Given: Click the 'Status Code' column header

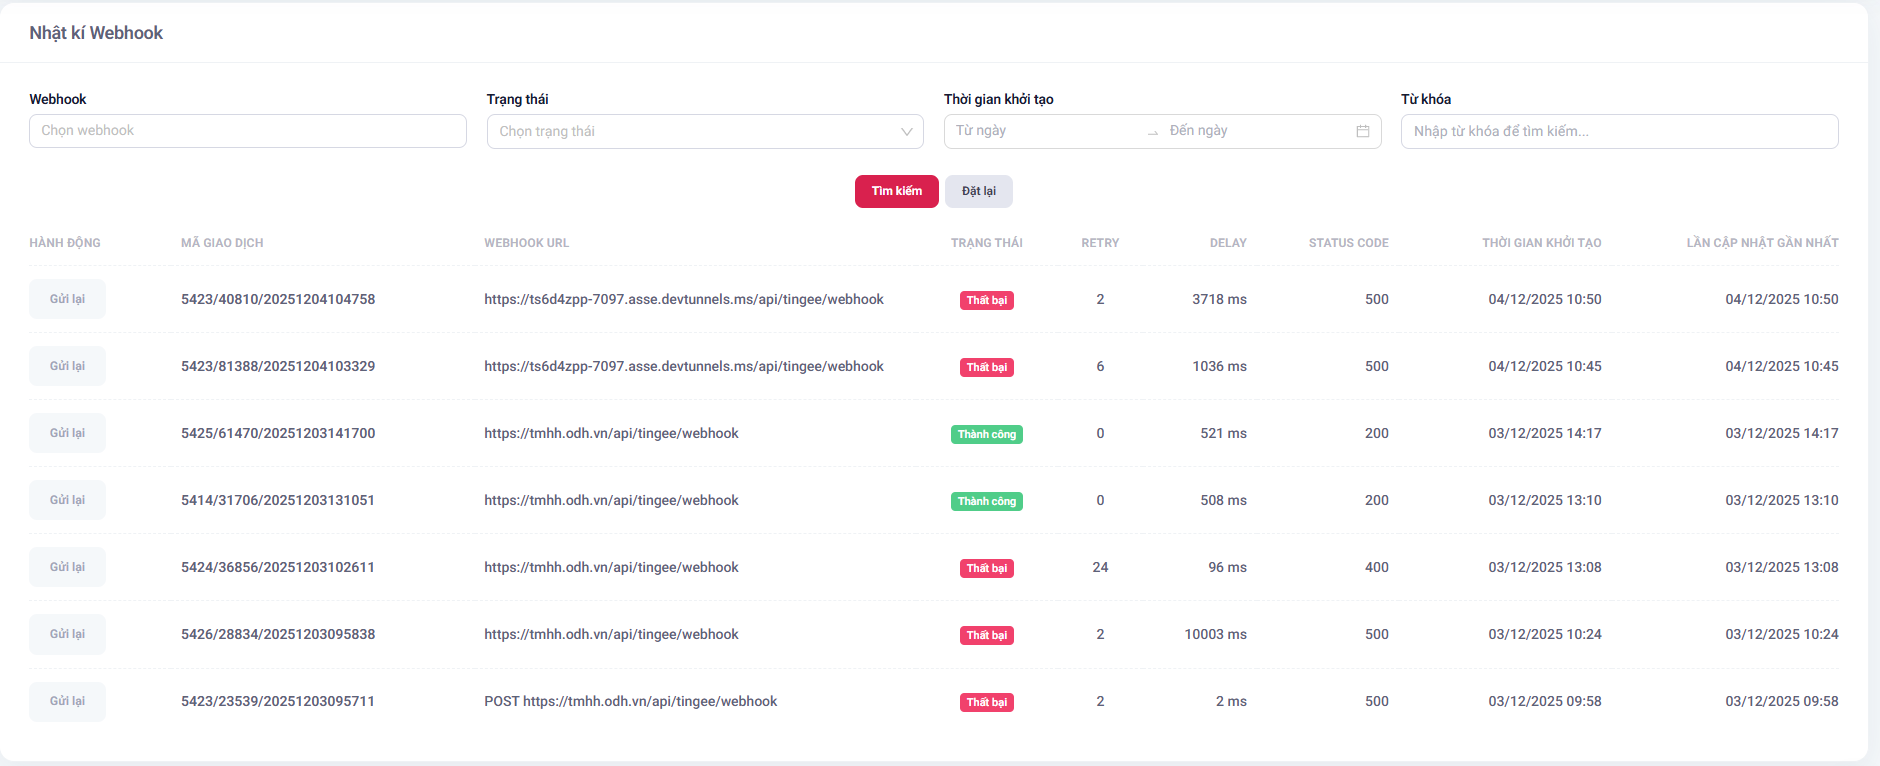Looking at the screenshot, I should pyautogui.click(x=1348, y=243).
